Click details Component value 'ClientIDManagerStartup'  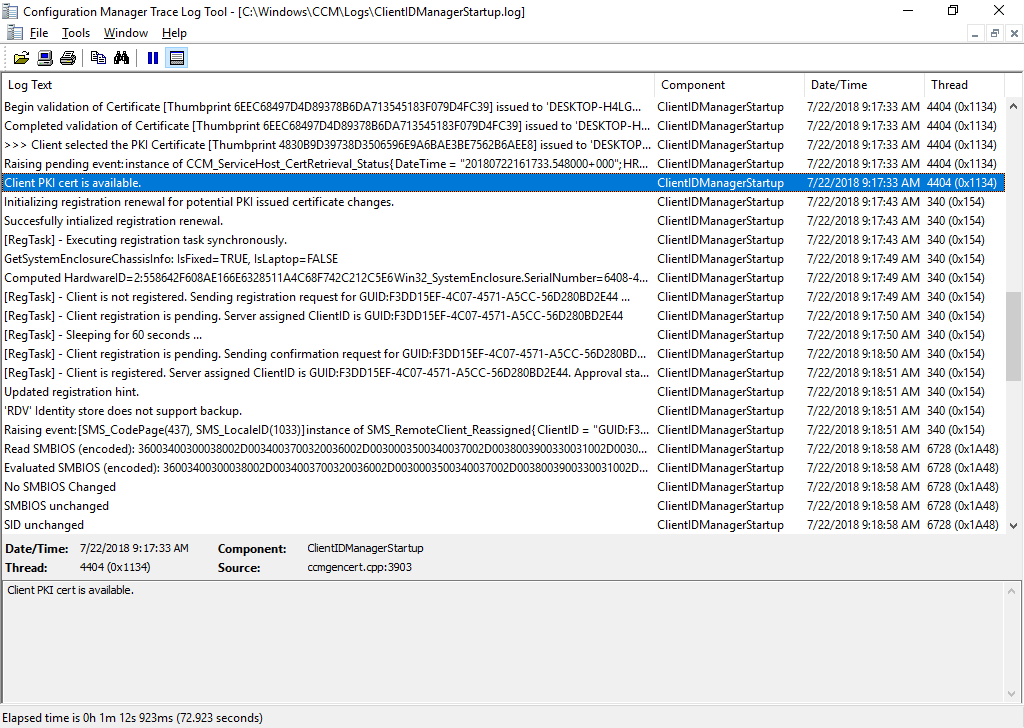click(365, 548)
